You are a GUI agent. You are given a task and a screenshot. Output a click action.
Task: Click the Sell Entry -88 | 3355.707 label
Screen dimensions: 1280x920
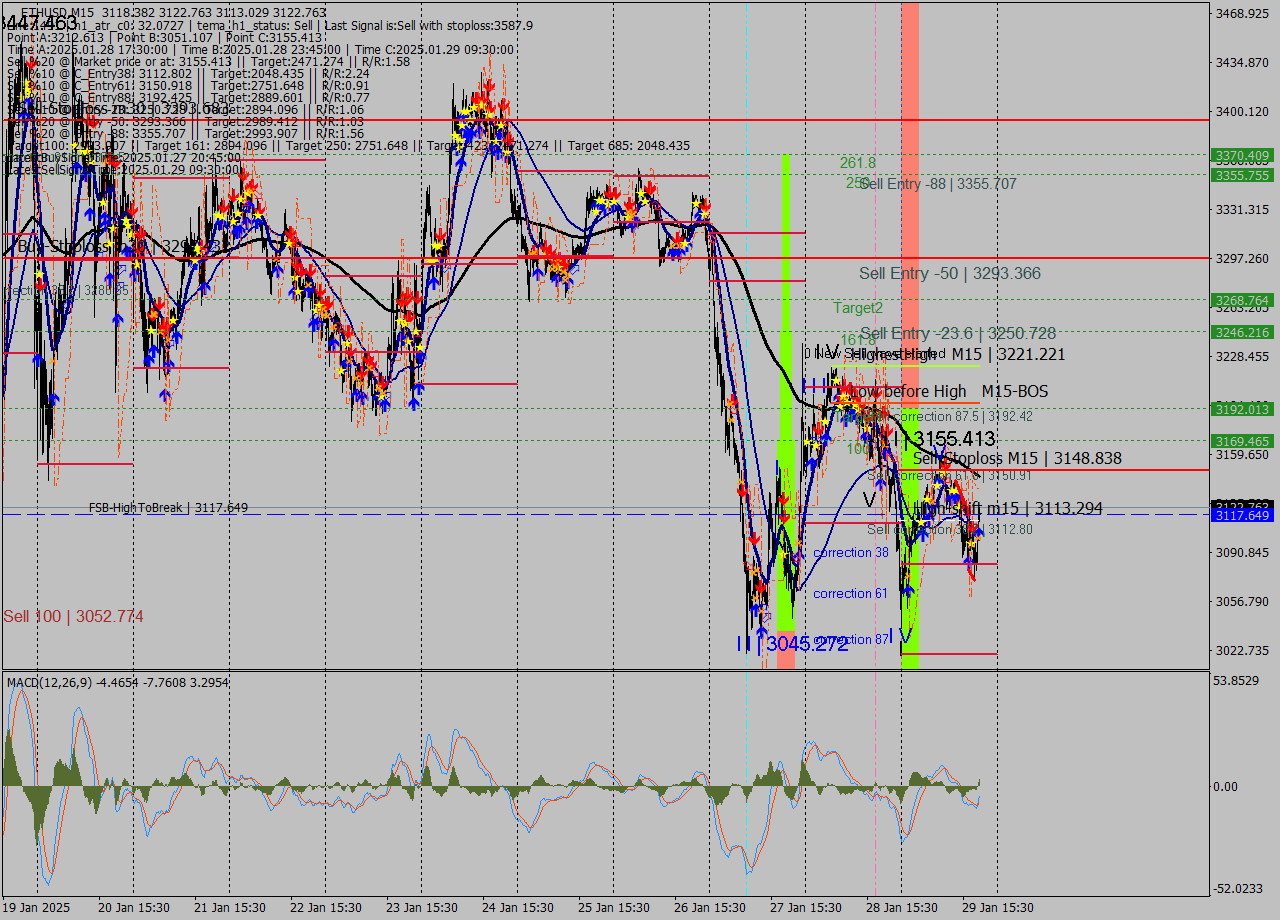(x=938, y=184)
